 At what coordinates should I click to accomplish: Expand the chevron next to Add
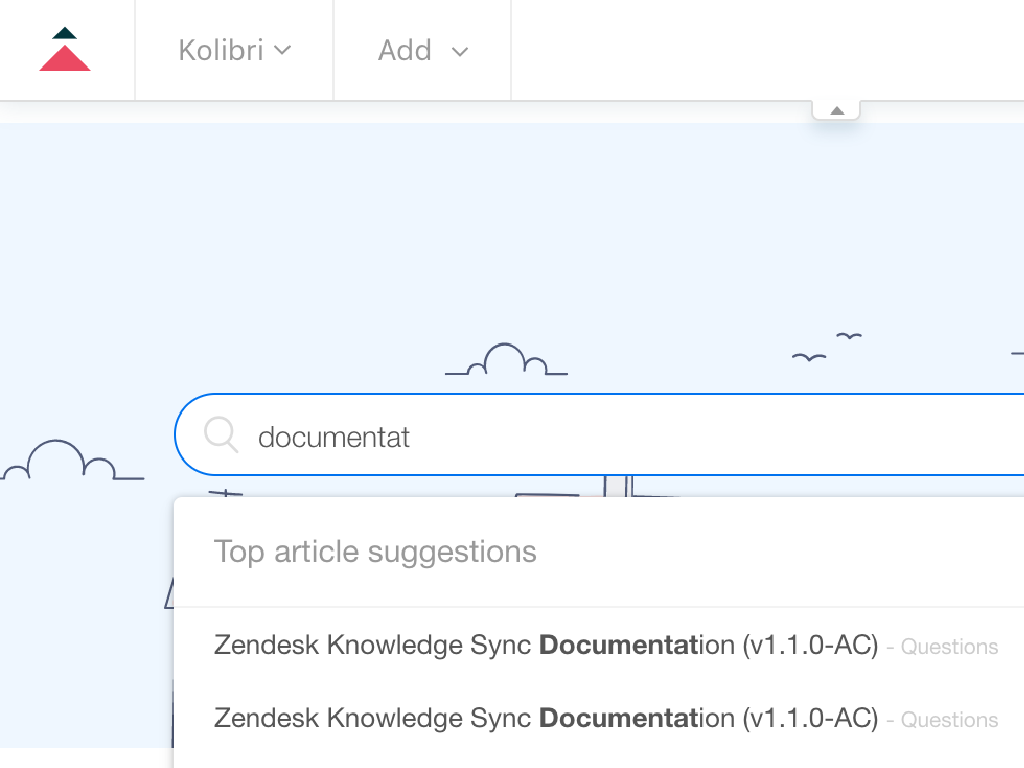point(460,51)
